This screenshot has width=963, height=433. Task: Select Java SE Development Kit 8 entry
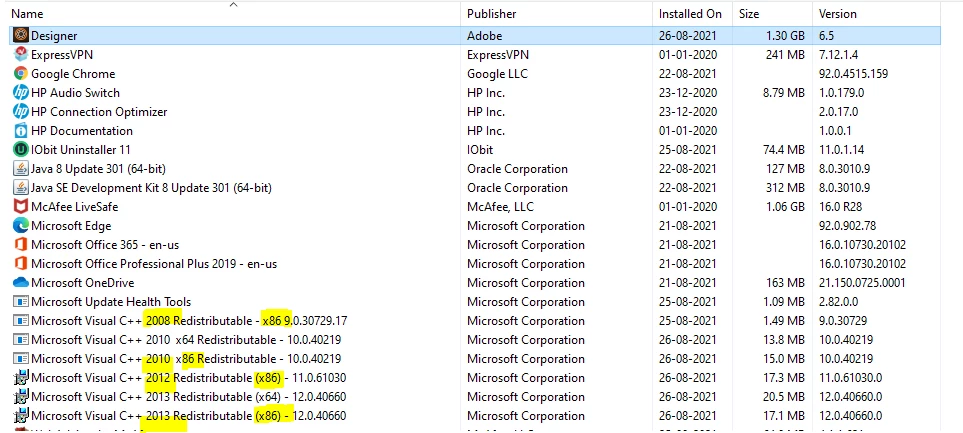[x=151, y=188]
